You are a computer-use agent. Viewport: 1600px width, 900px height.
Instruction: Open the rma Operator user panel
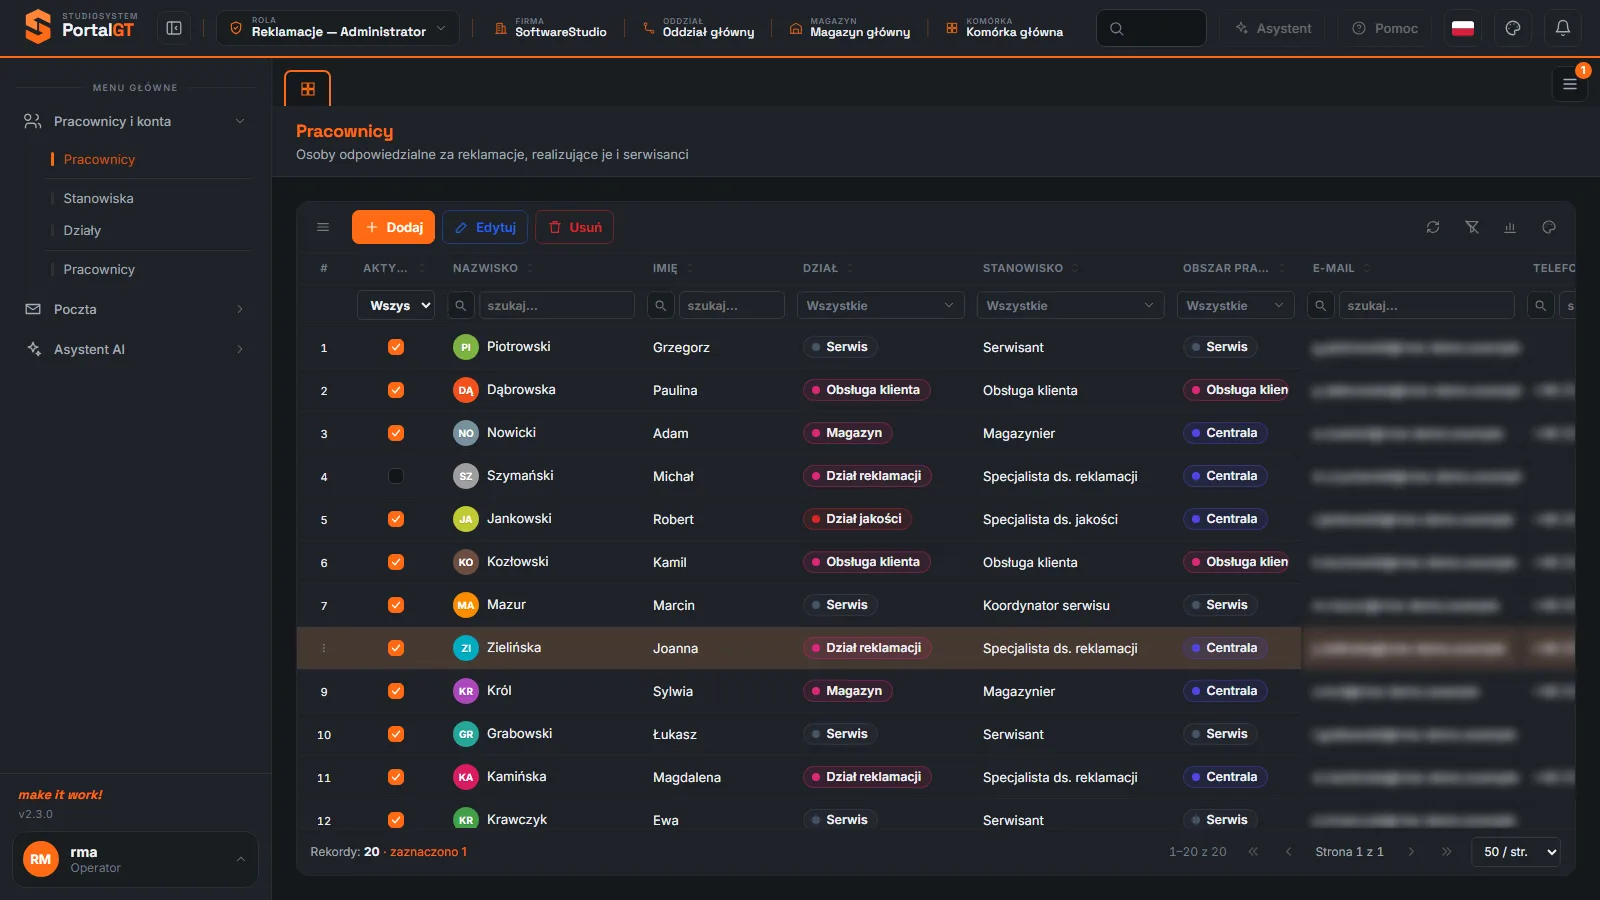click(135, 859)
